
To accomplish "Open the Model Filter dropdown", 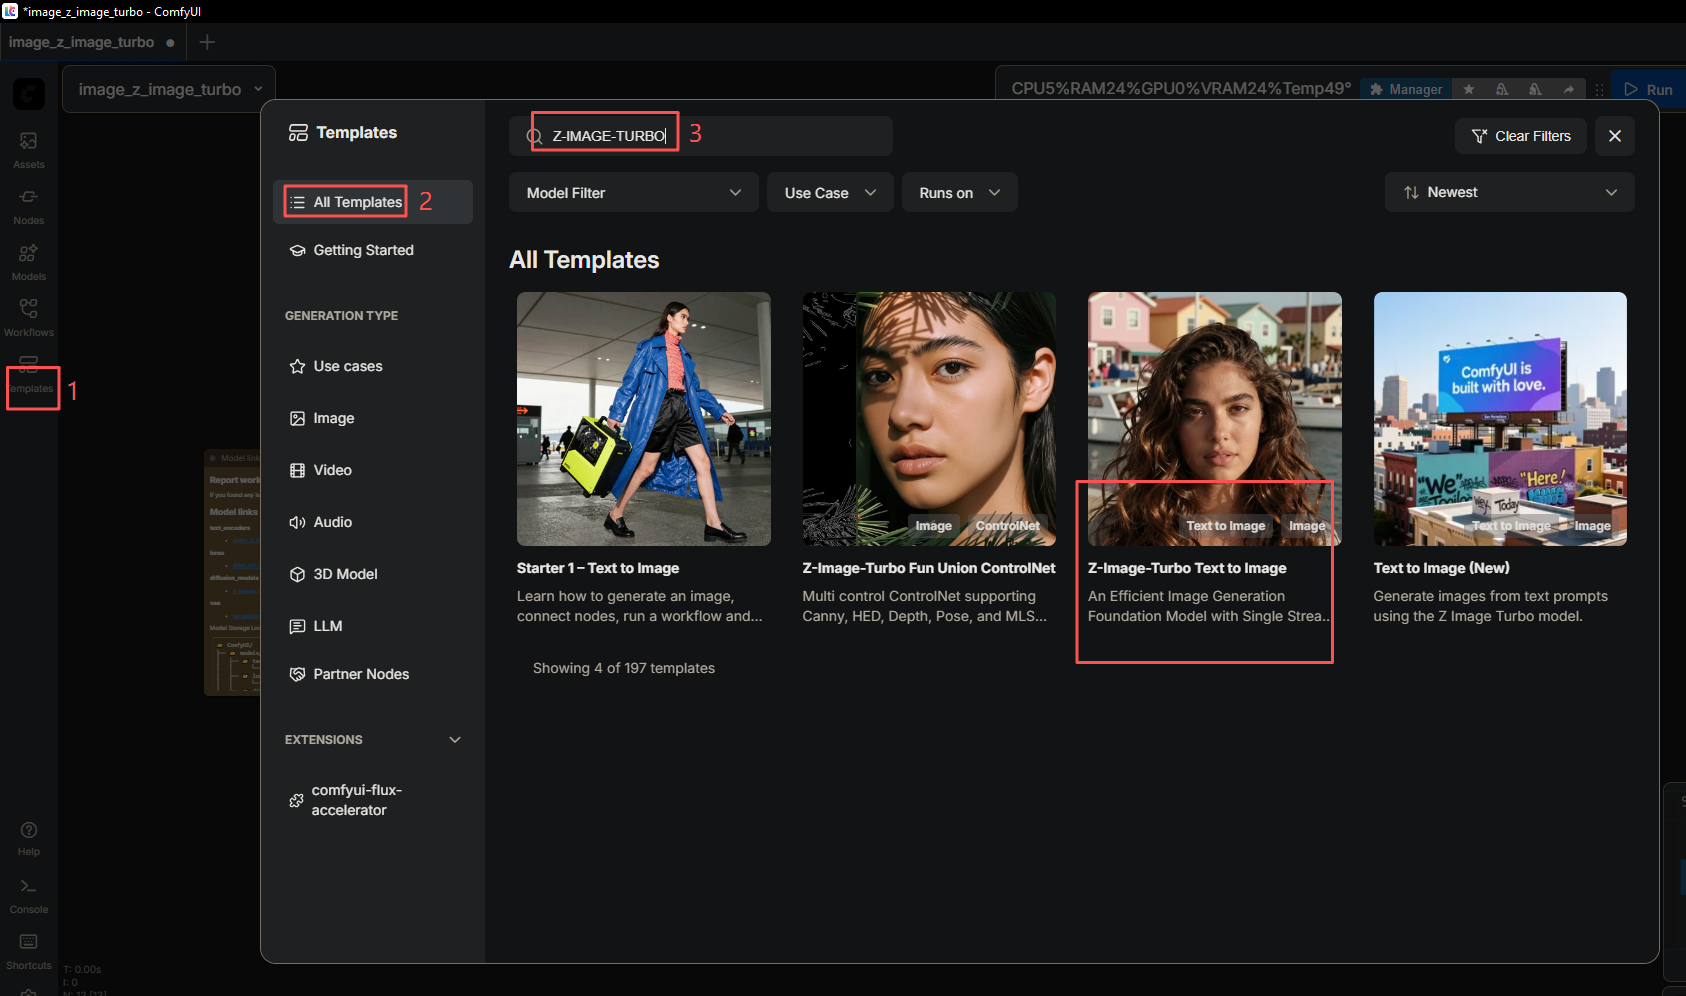I will (x=634, y=192).
